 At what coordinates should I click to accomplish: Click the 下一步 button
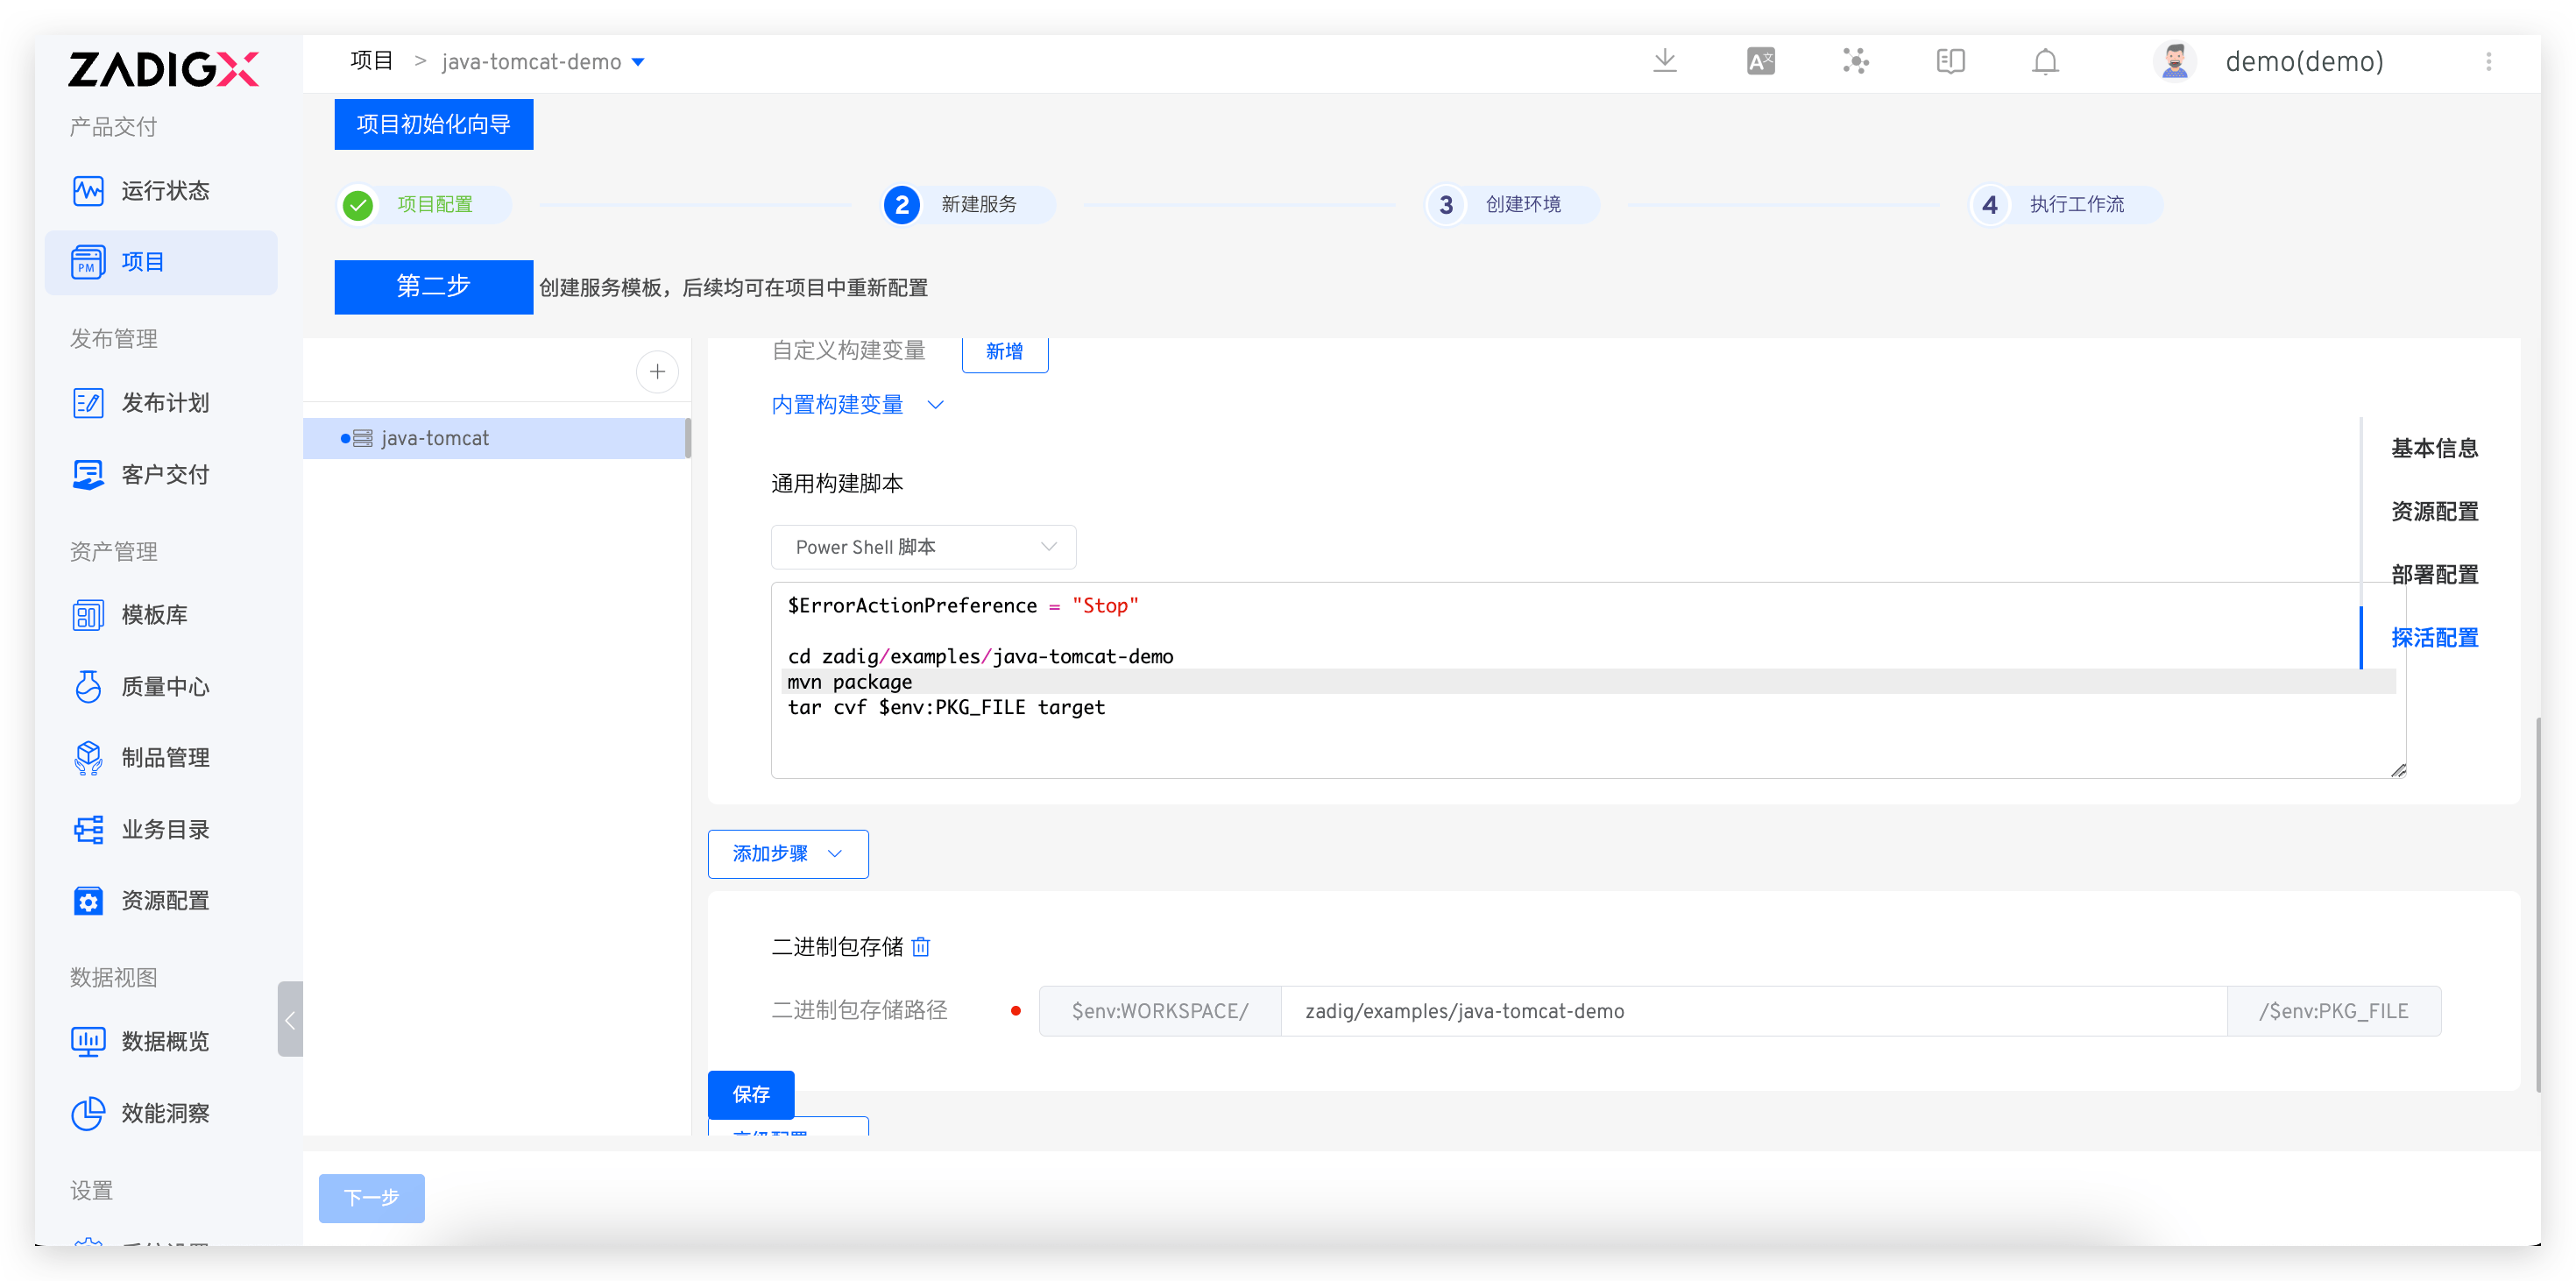(372, 1198)
